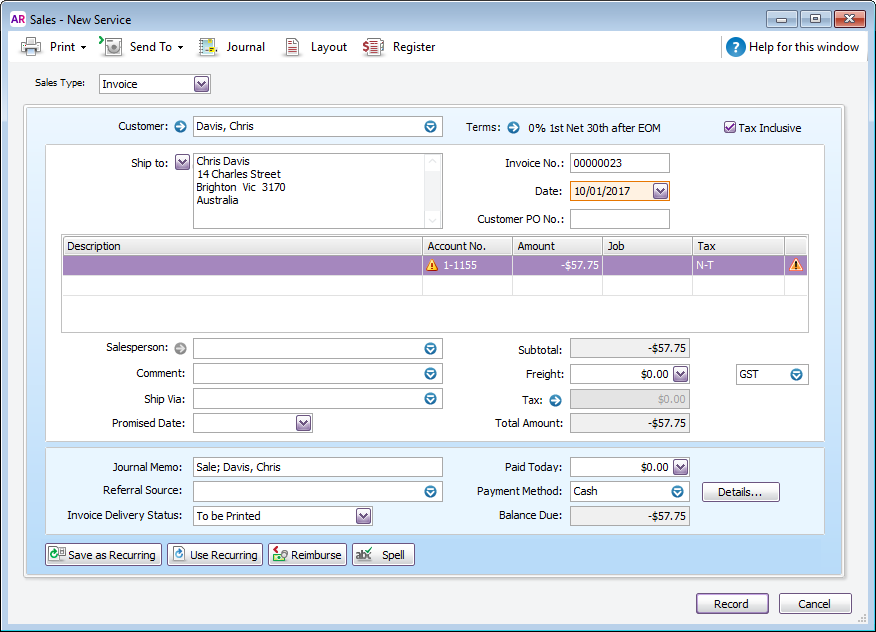Click the Salesperson zoom arrow
Viewport: 876px width, 632px height.
[180, 348]
